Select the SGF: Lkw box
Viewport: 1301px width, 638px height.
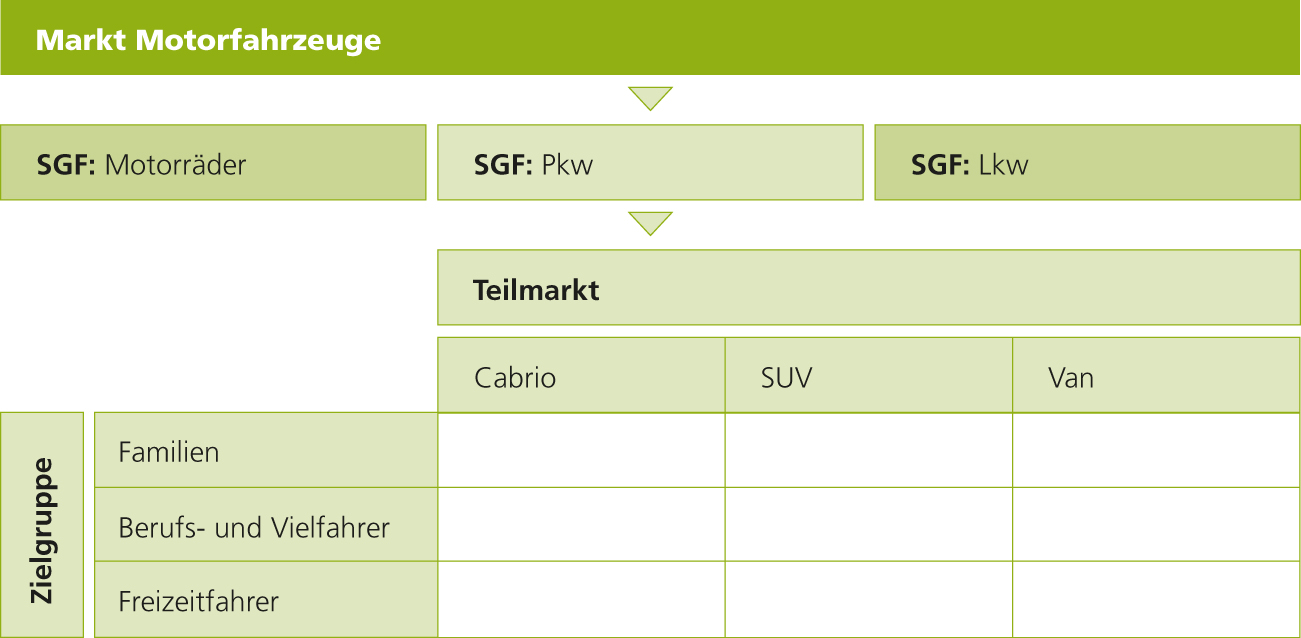[1087, 162]
